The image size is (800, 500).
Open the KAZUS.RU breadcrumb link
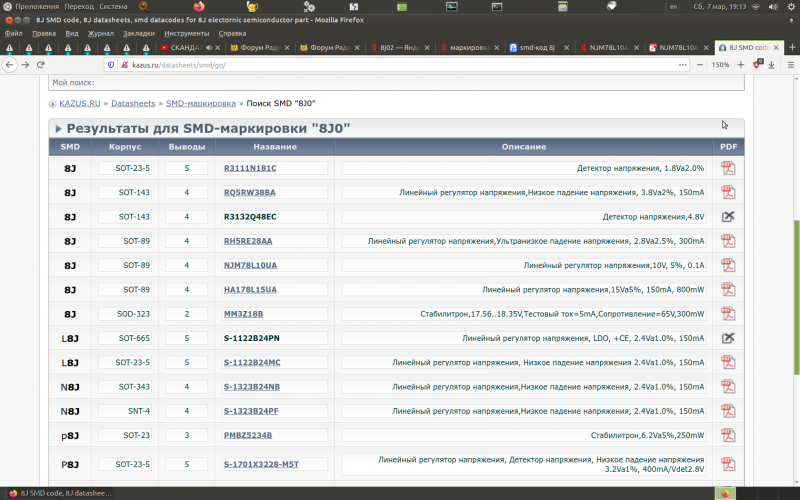pos(80,103)
